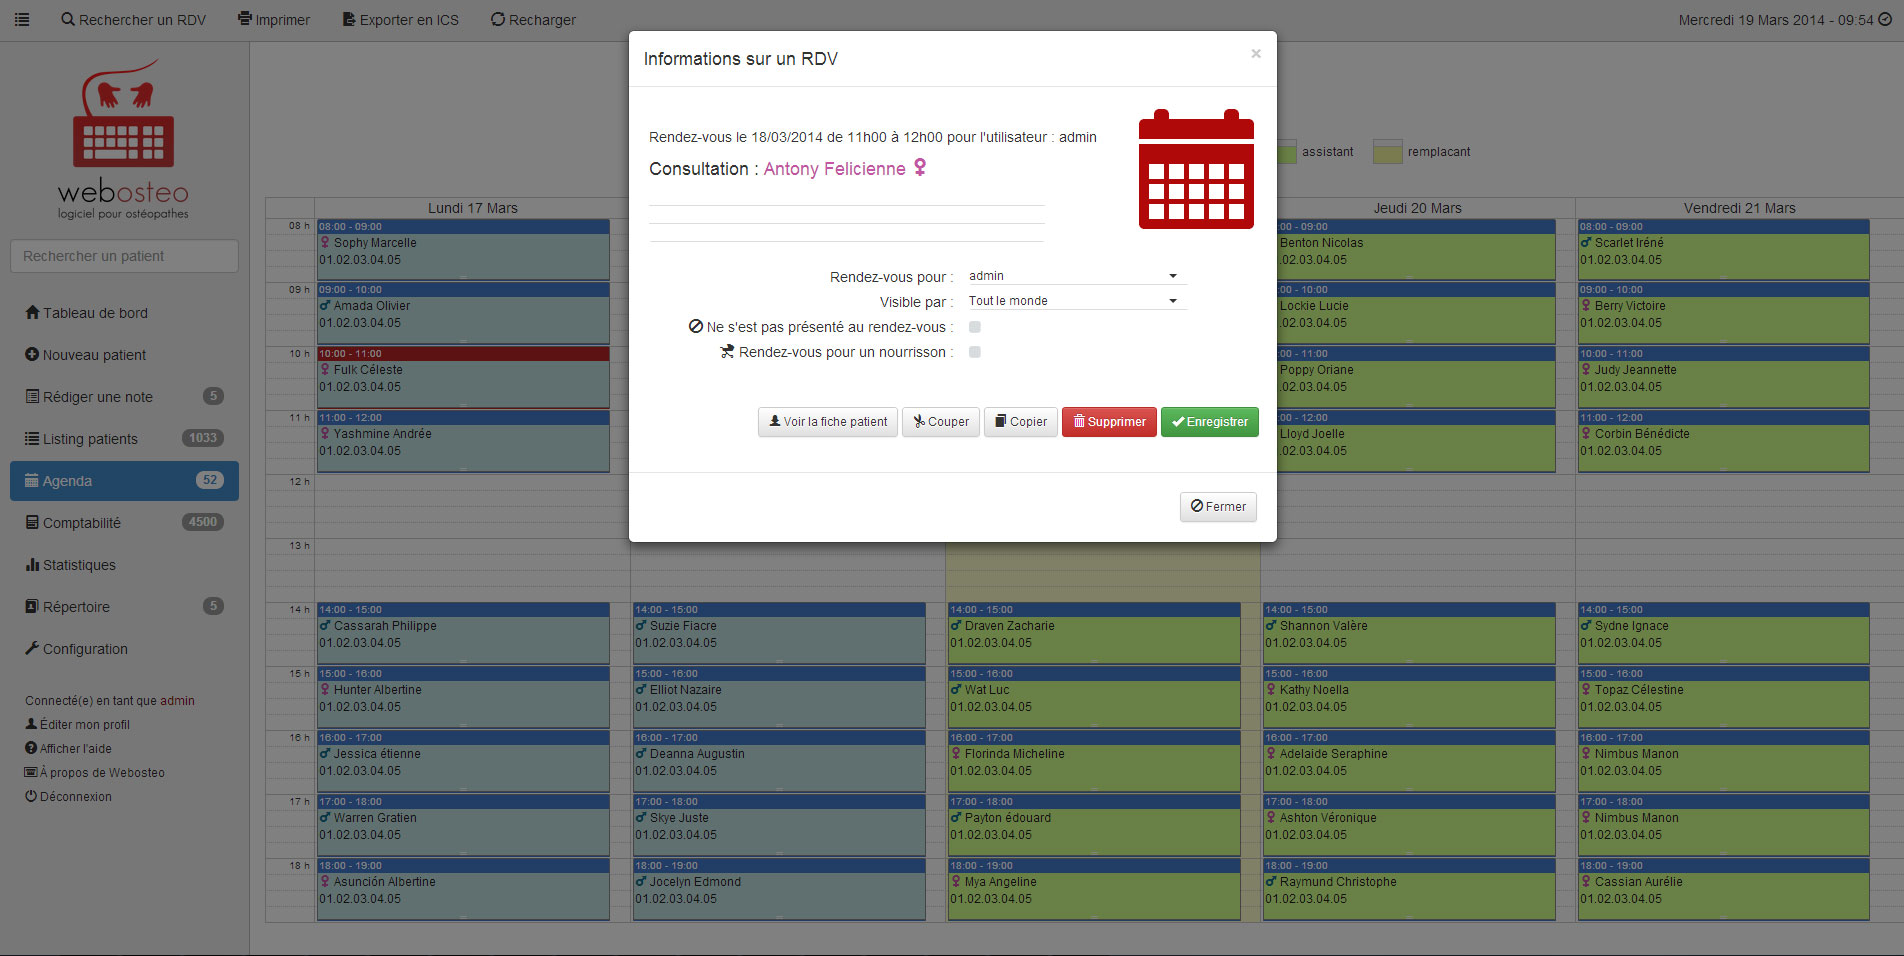This screenshot has height=956, width=1904.
Task: Open Suzie Fiacre 14:00 appointment
Action: click(x=779, y=634)
